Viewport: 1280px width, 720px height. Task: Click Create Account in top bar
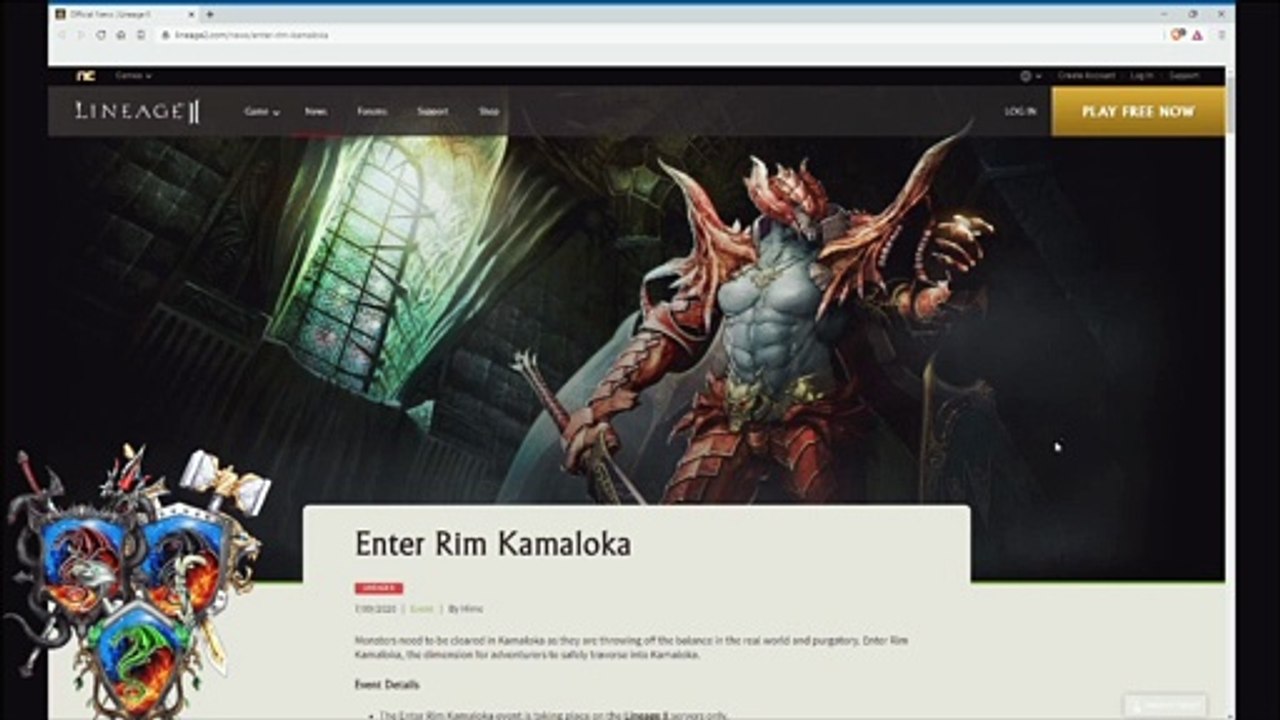(1086, 75)
